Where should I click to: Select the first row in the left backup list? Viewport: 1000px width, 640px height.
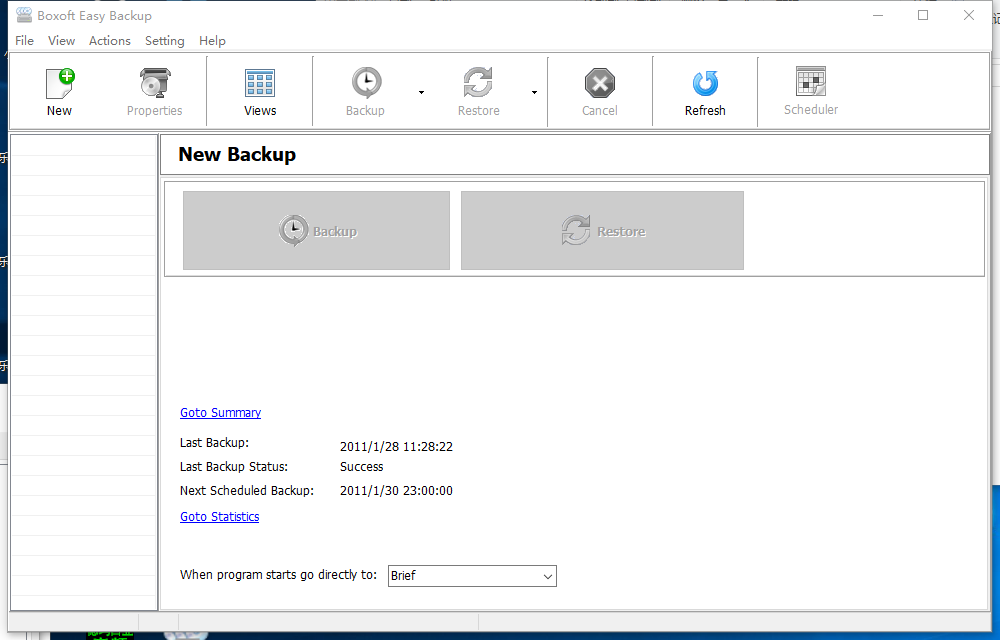83,146
